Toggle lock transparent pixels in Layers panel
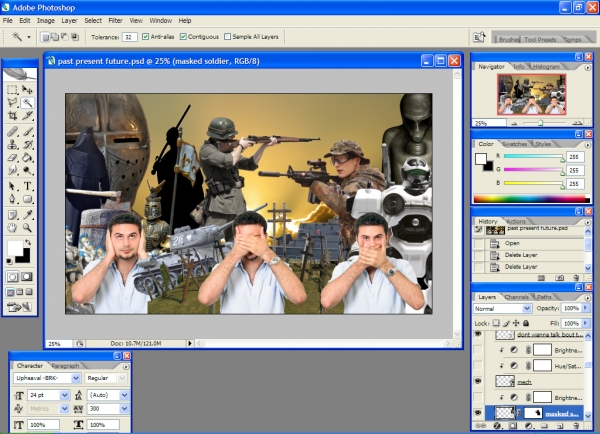Screen dimensions: 600x434 click(x=496, y=323)
